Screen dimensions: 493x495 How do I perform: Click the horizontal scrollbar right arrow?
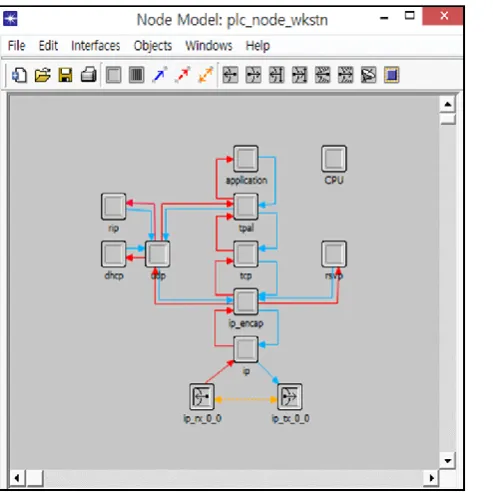(x=431, y=478)
